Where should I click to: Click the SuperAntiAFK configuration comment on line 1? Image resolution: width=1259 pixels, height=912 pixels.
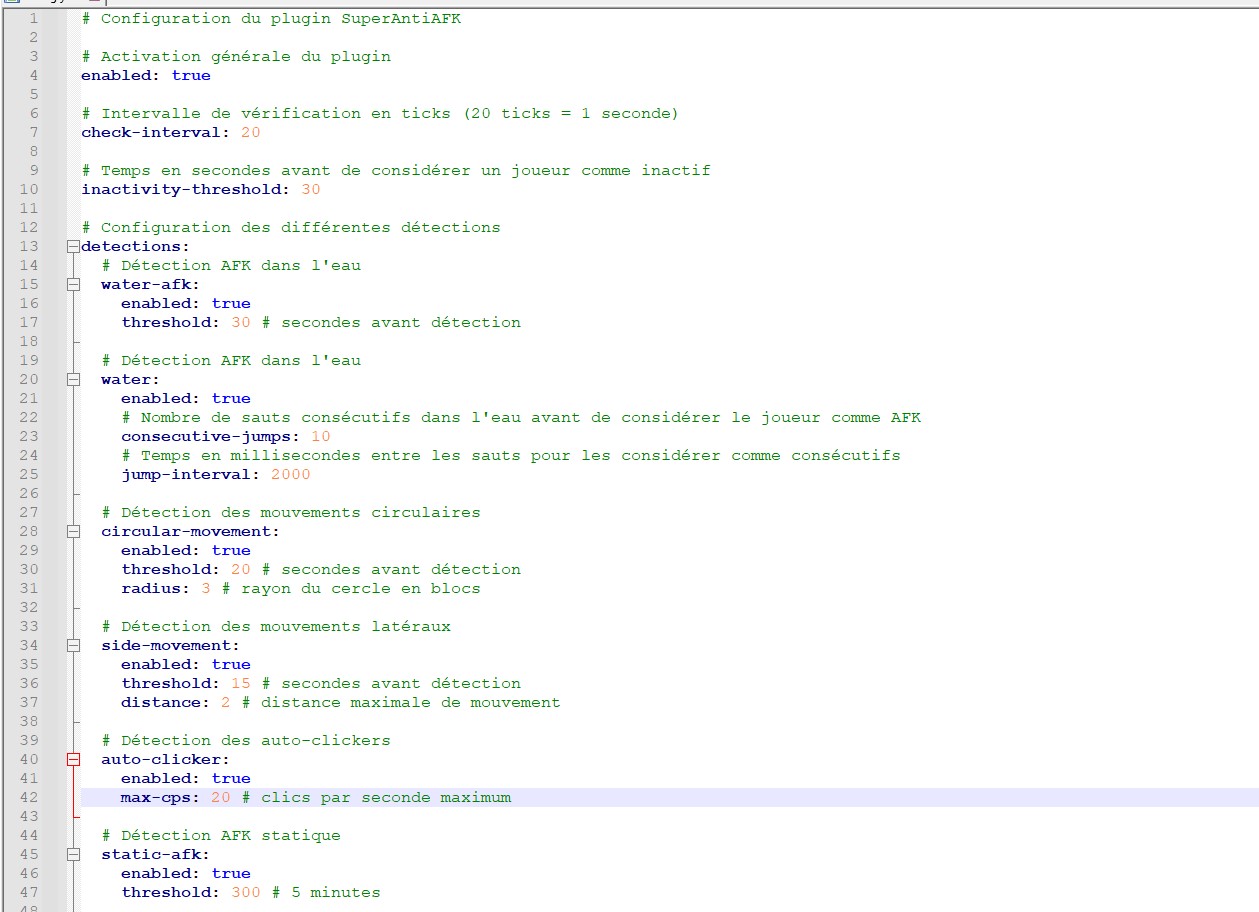[271, 18]
